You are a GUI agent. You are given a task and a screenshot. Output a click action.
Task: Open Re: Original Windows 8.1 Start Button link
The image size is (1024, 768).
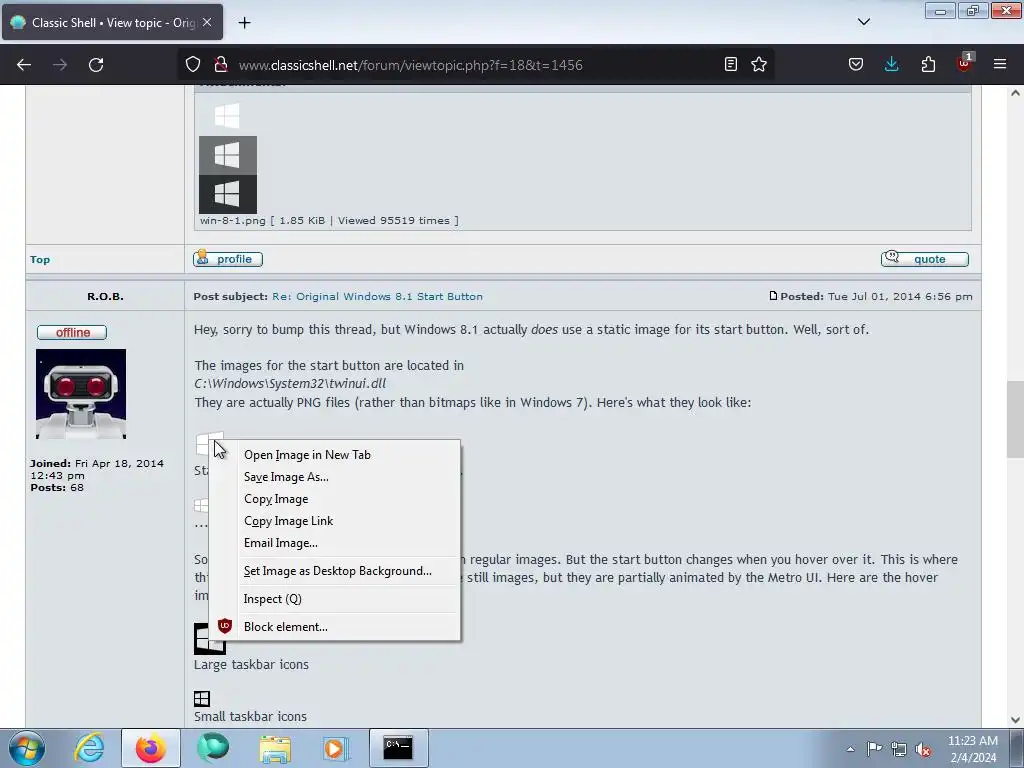(377, 296)
